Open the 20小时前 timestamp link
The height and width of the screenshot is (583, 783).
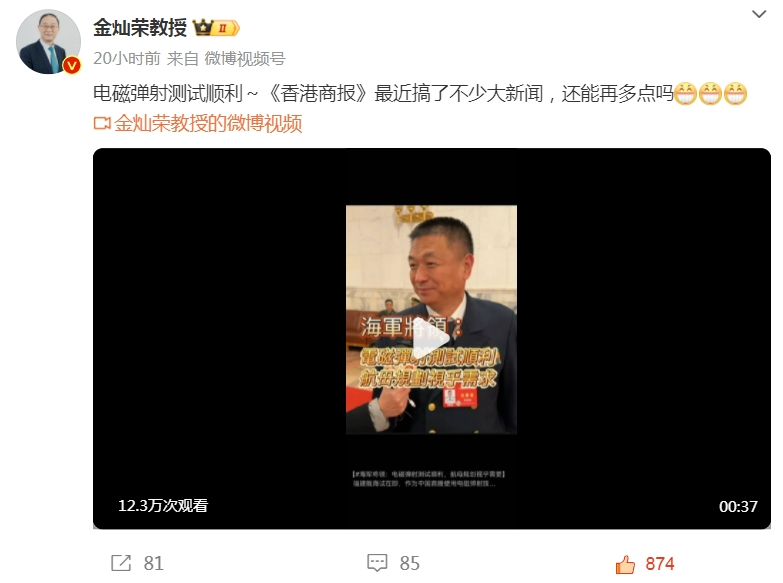click(x=126, y=58)
